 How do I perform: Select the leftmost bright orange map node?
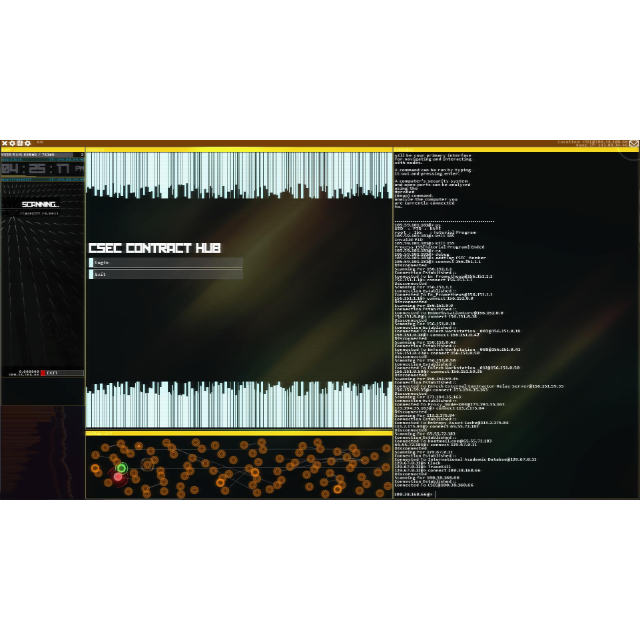tap(96, 468)
